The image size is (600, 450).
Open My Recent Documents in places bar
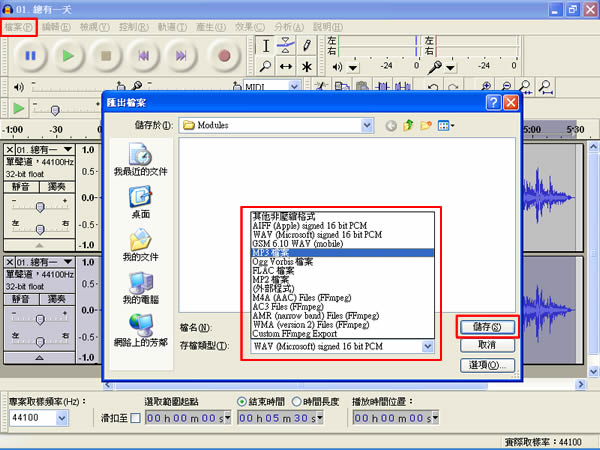[x=140, y=159]
